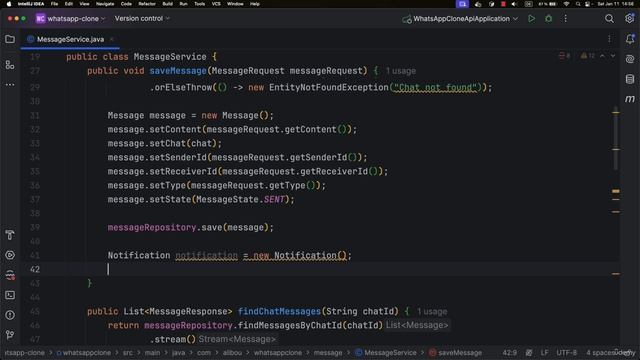Open the Database tool window icon
640x360 pixels.
point(630,79)
